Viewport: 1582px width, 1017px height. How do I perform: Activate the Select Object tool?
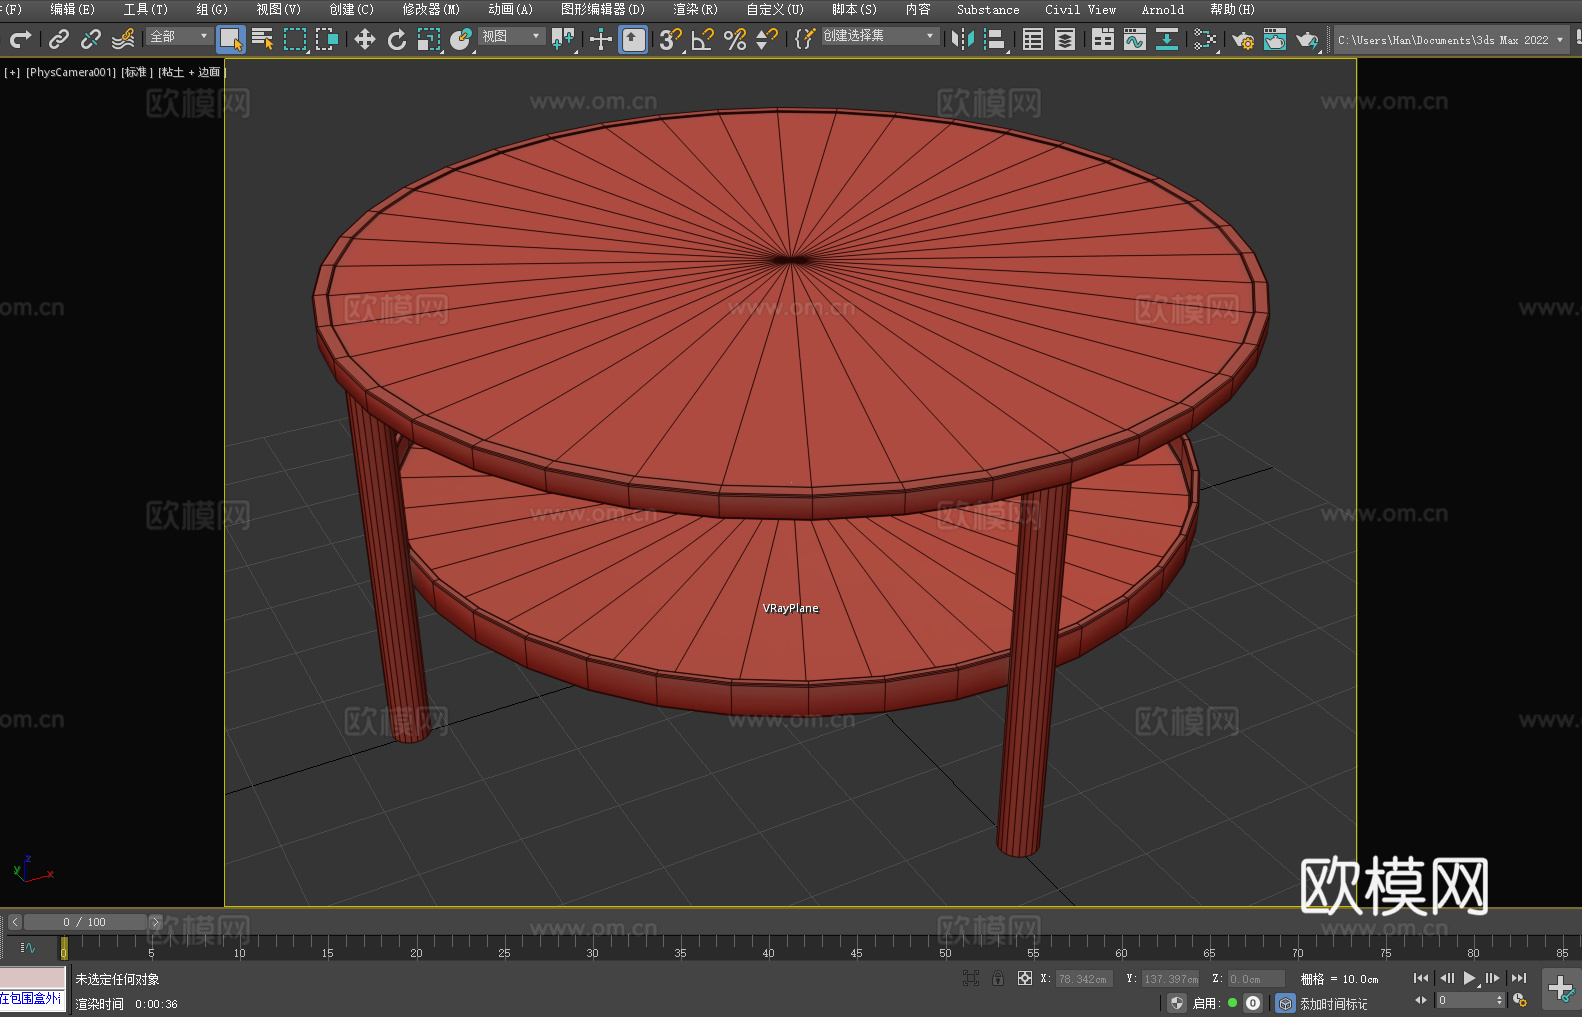(231, 39)
